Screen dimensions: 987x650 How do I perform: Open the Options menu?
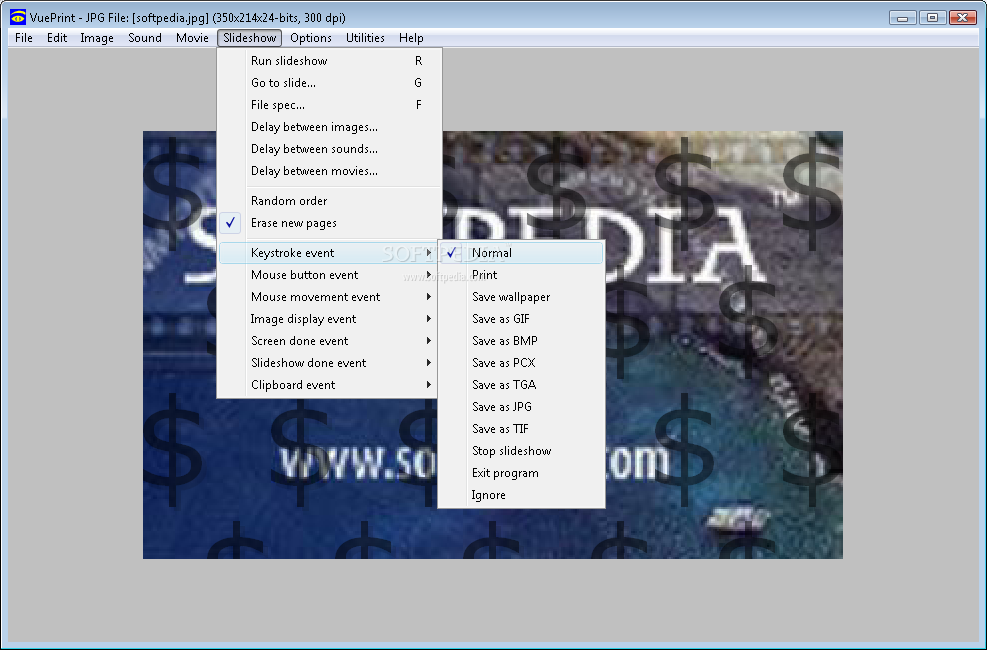tap(310, 38)
